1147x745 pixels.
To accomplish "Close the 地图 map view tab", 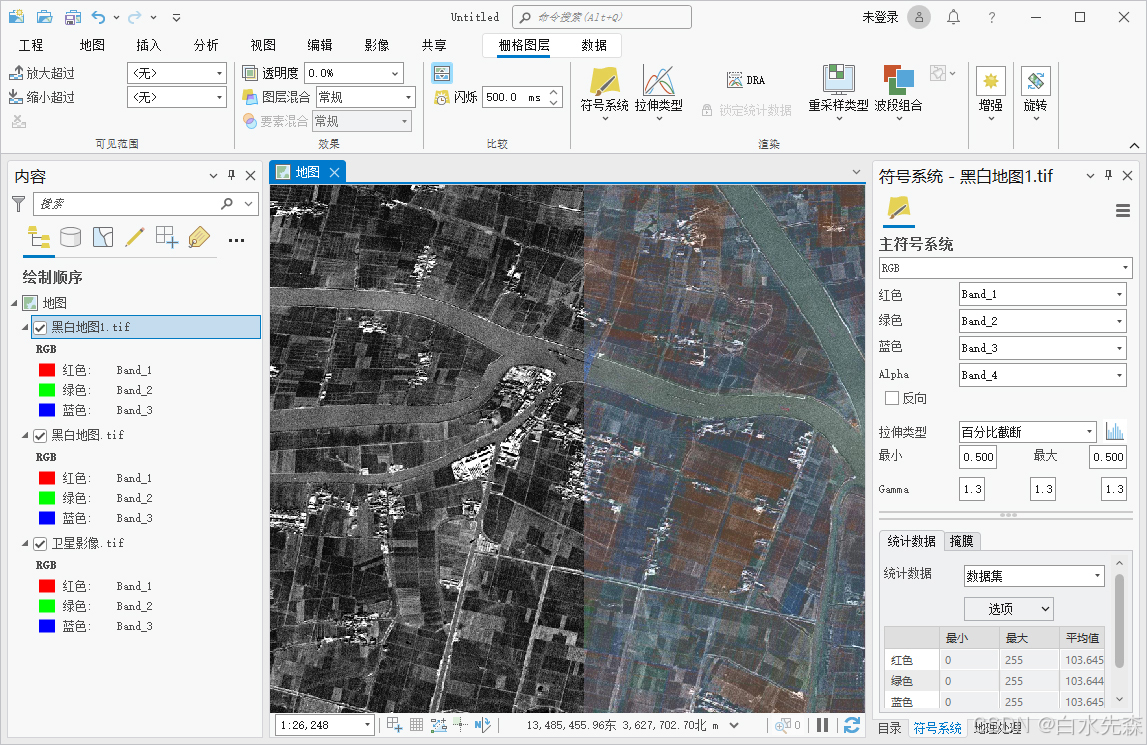I will tap(334, 172).
